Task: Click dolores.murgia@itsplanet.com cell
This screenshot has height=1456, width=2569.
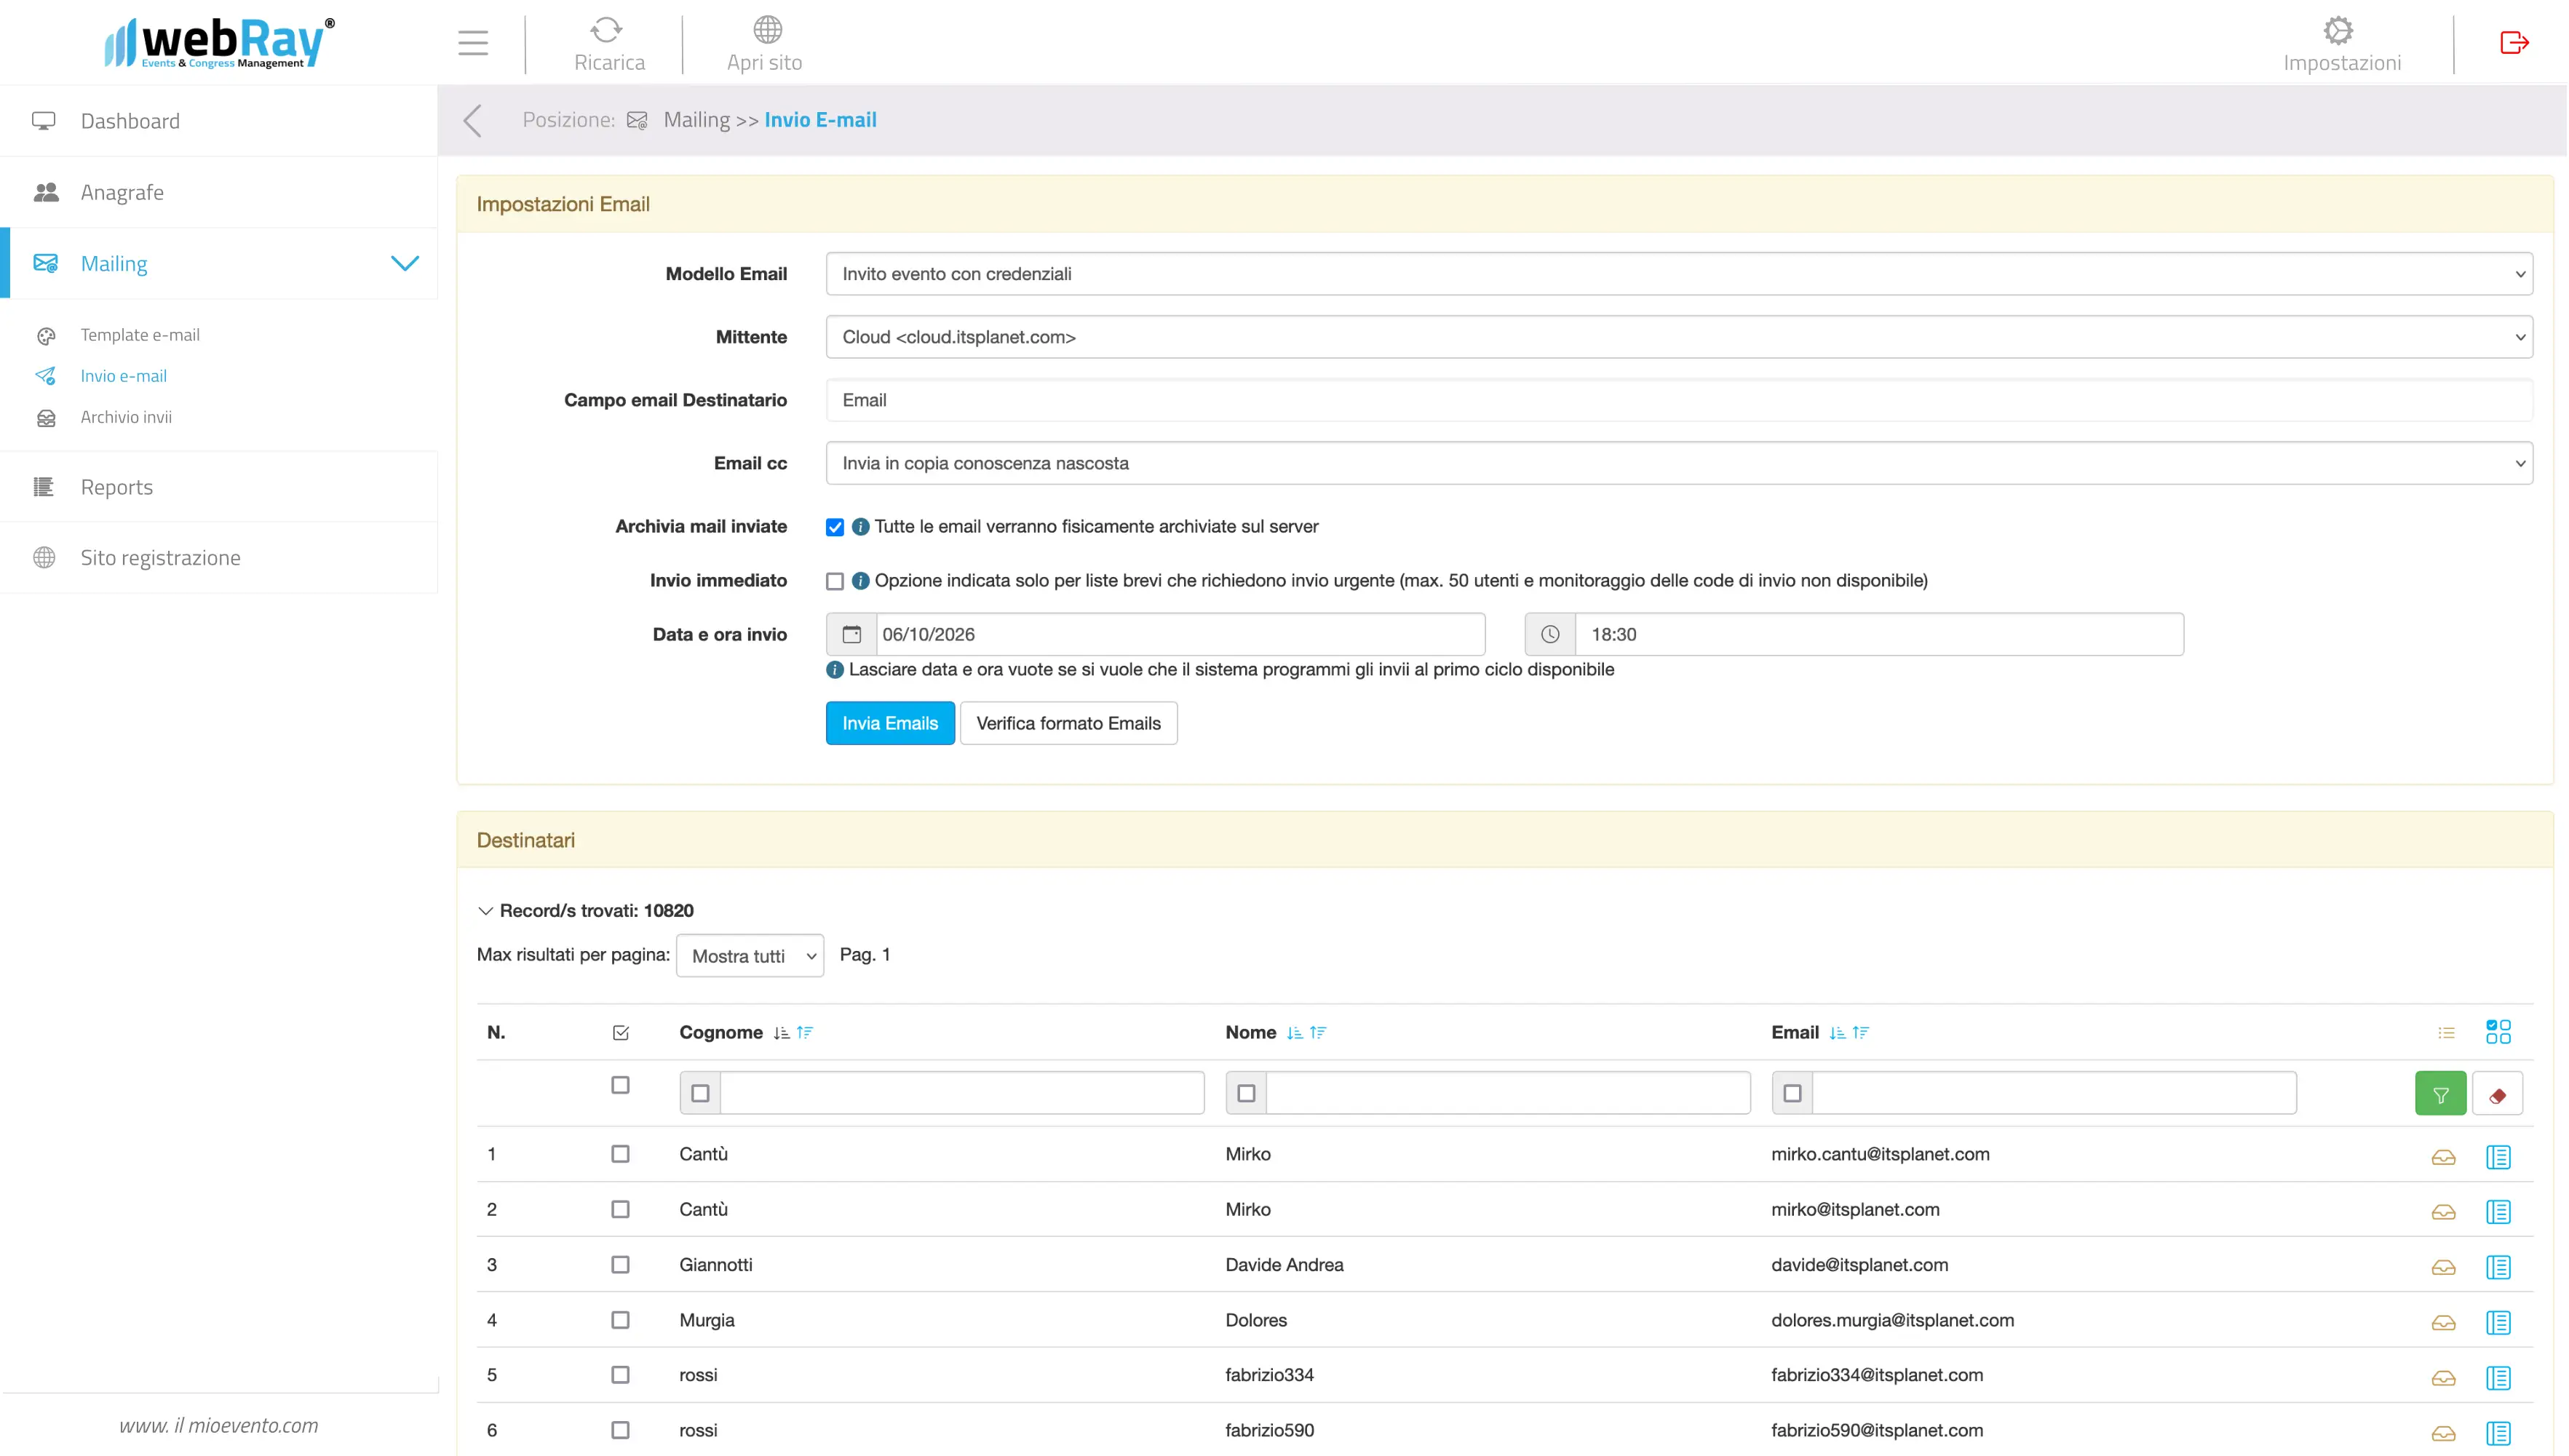Action: coord(1892,1320)
